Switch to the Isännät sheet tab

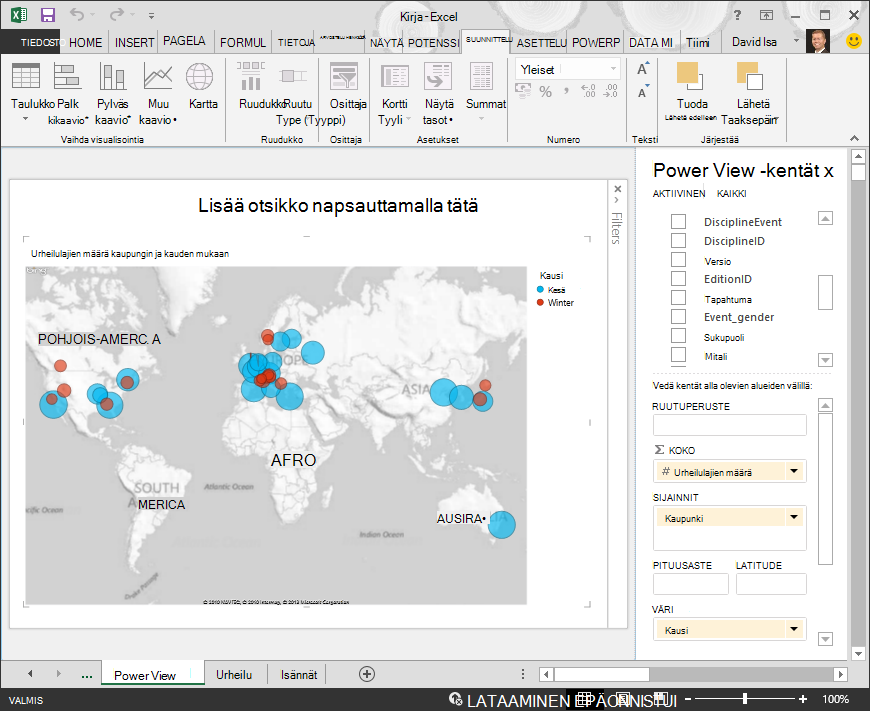click(x=299, y=674)
